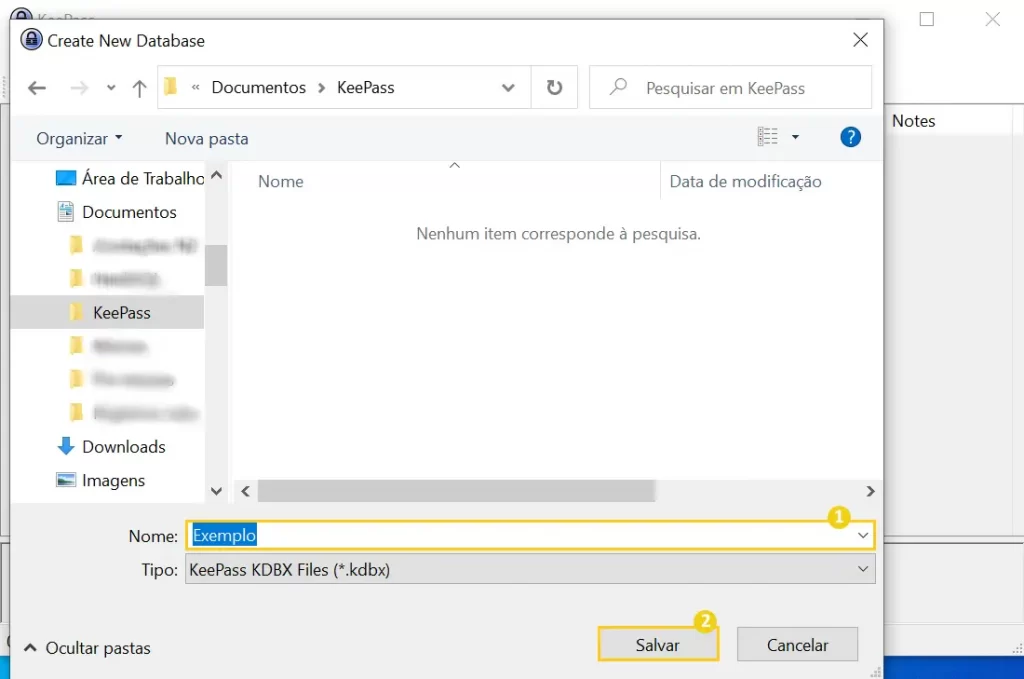Click the KeePass lock icon in dialog title
The width and height of the screenshot is (1024, 679).
31,39
